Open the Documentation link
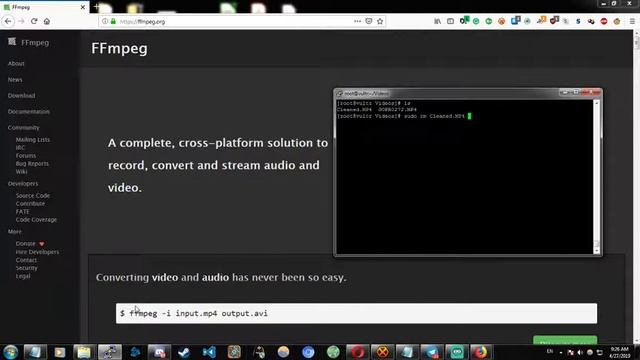Image resolution: width=640 pixels, height=360 pixels. [x=29, y=111]
